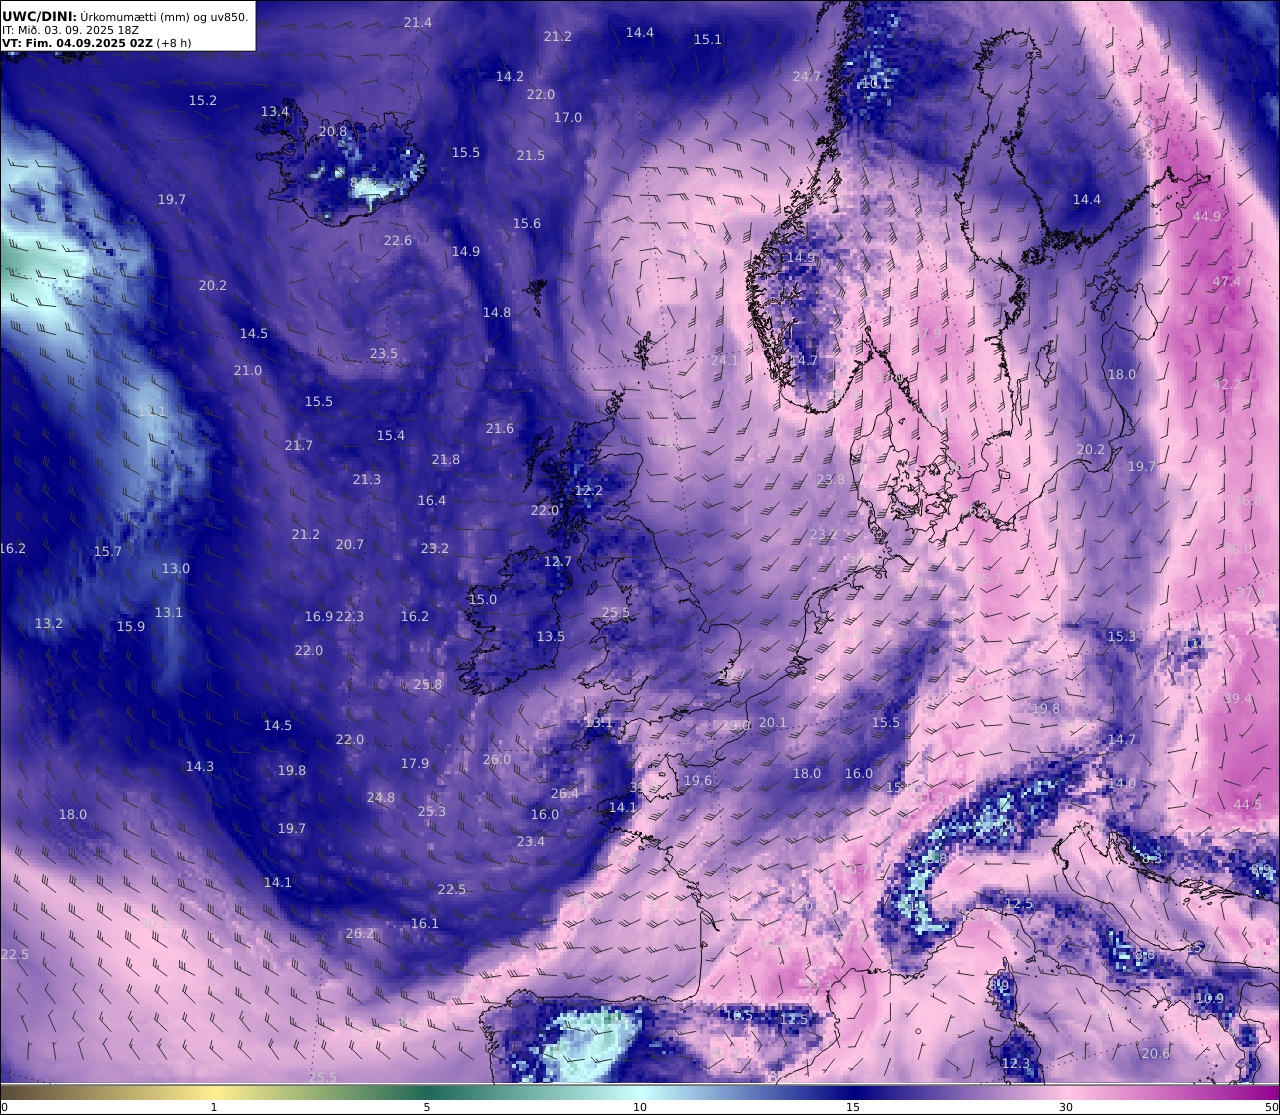The height and width of the screenshot is (1115, 1280).
Task: Click the colorbar tick label 5
Action: [427, 1107]
